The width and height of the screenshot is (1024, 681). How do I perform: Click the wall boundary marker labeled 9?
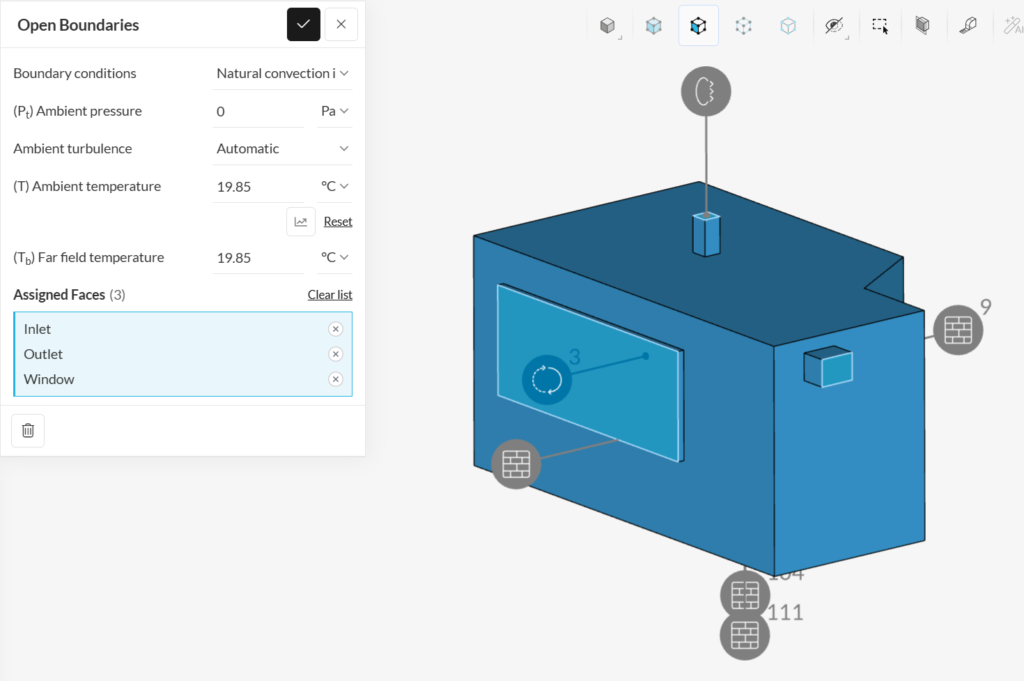point(958,330)
